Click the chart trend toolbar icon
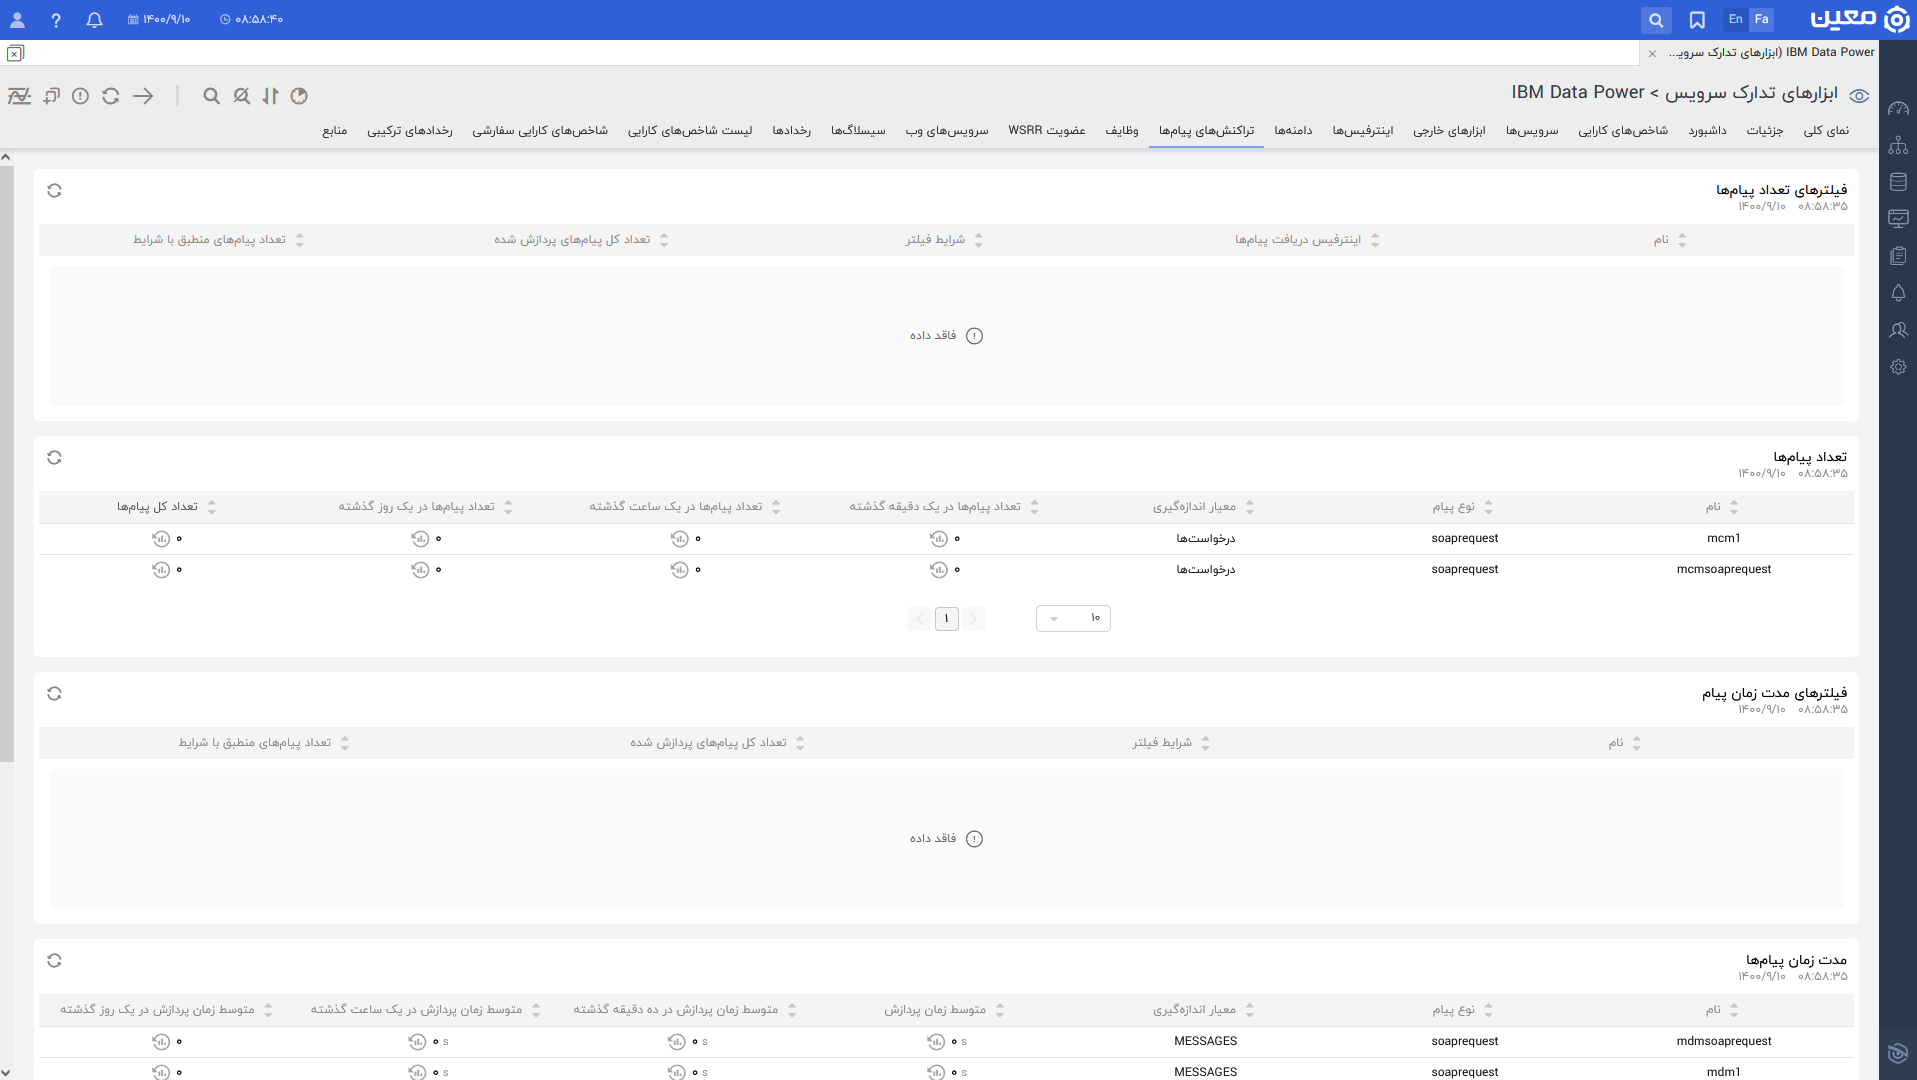 [19, 96]
